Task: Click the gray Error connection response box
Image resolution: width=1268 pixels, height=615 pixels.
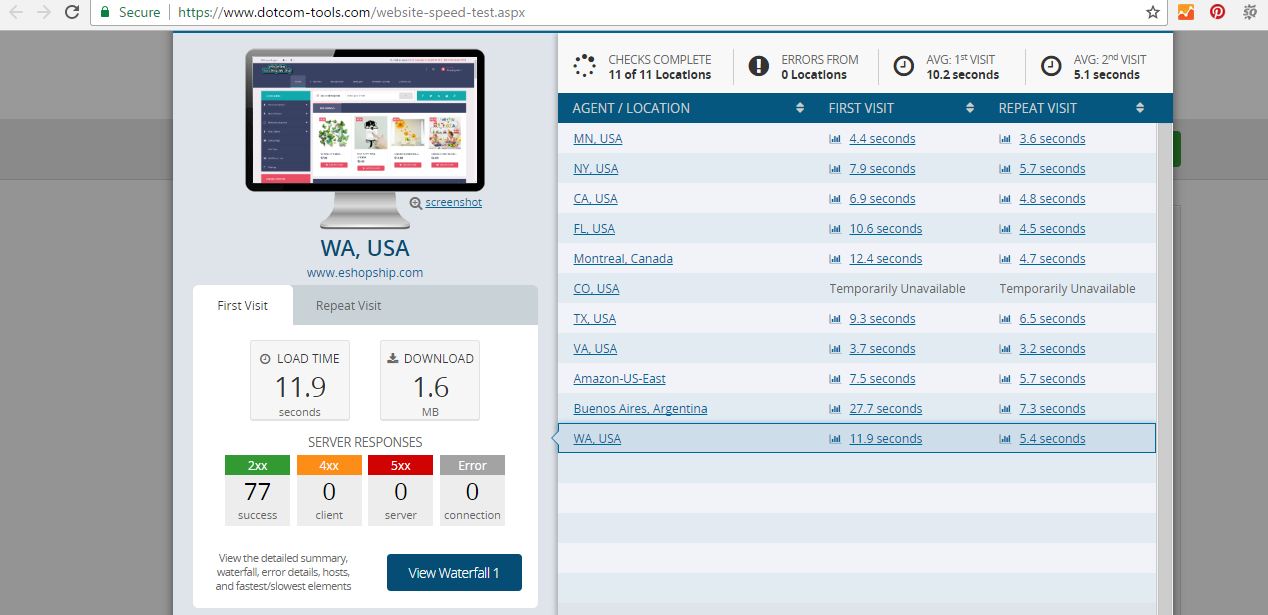Action: pos(472,490)
